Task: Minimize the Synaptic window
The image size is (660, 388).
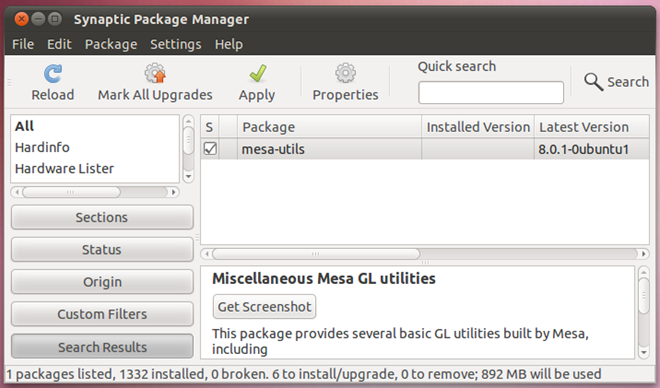Action: tap(38, 19)
